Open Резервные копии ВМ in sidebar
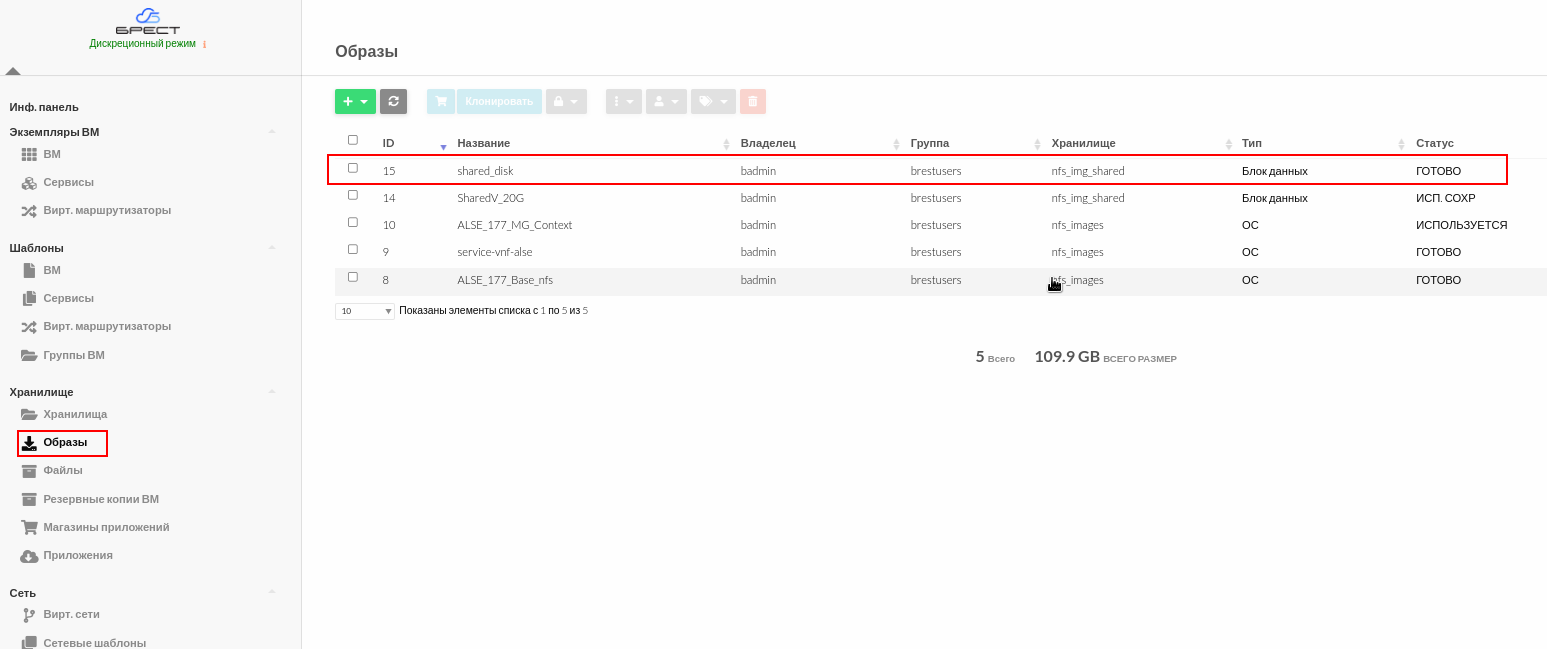Screen dimensions: 1547x649 click(x=101, y=499)
